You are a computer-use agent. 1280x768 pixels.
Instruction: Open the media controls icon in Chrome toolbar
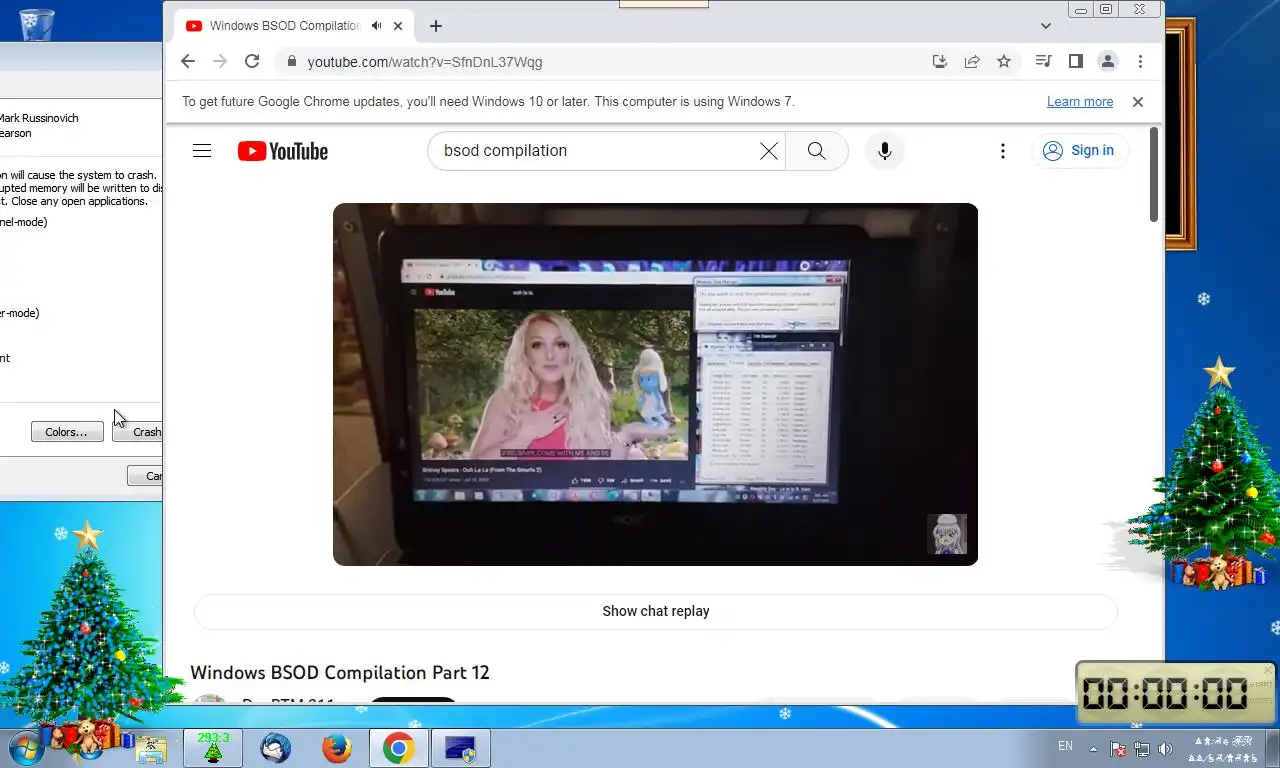(x=1043, y=61)
